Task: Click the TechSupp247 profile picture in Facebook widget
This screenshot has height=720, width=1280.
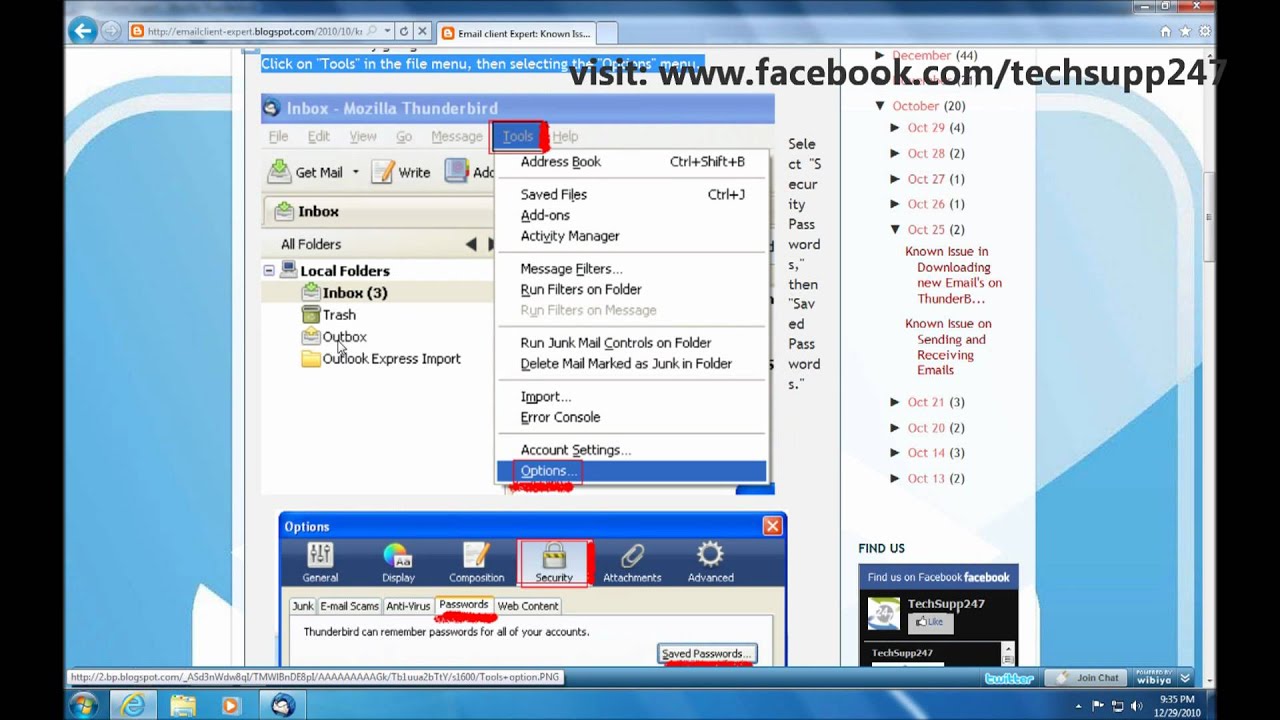Action: 883,614
